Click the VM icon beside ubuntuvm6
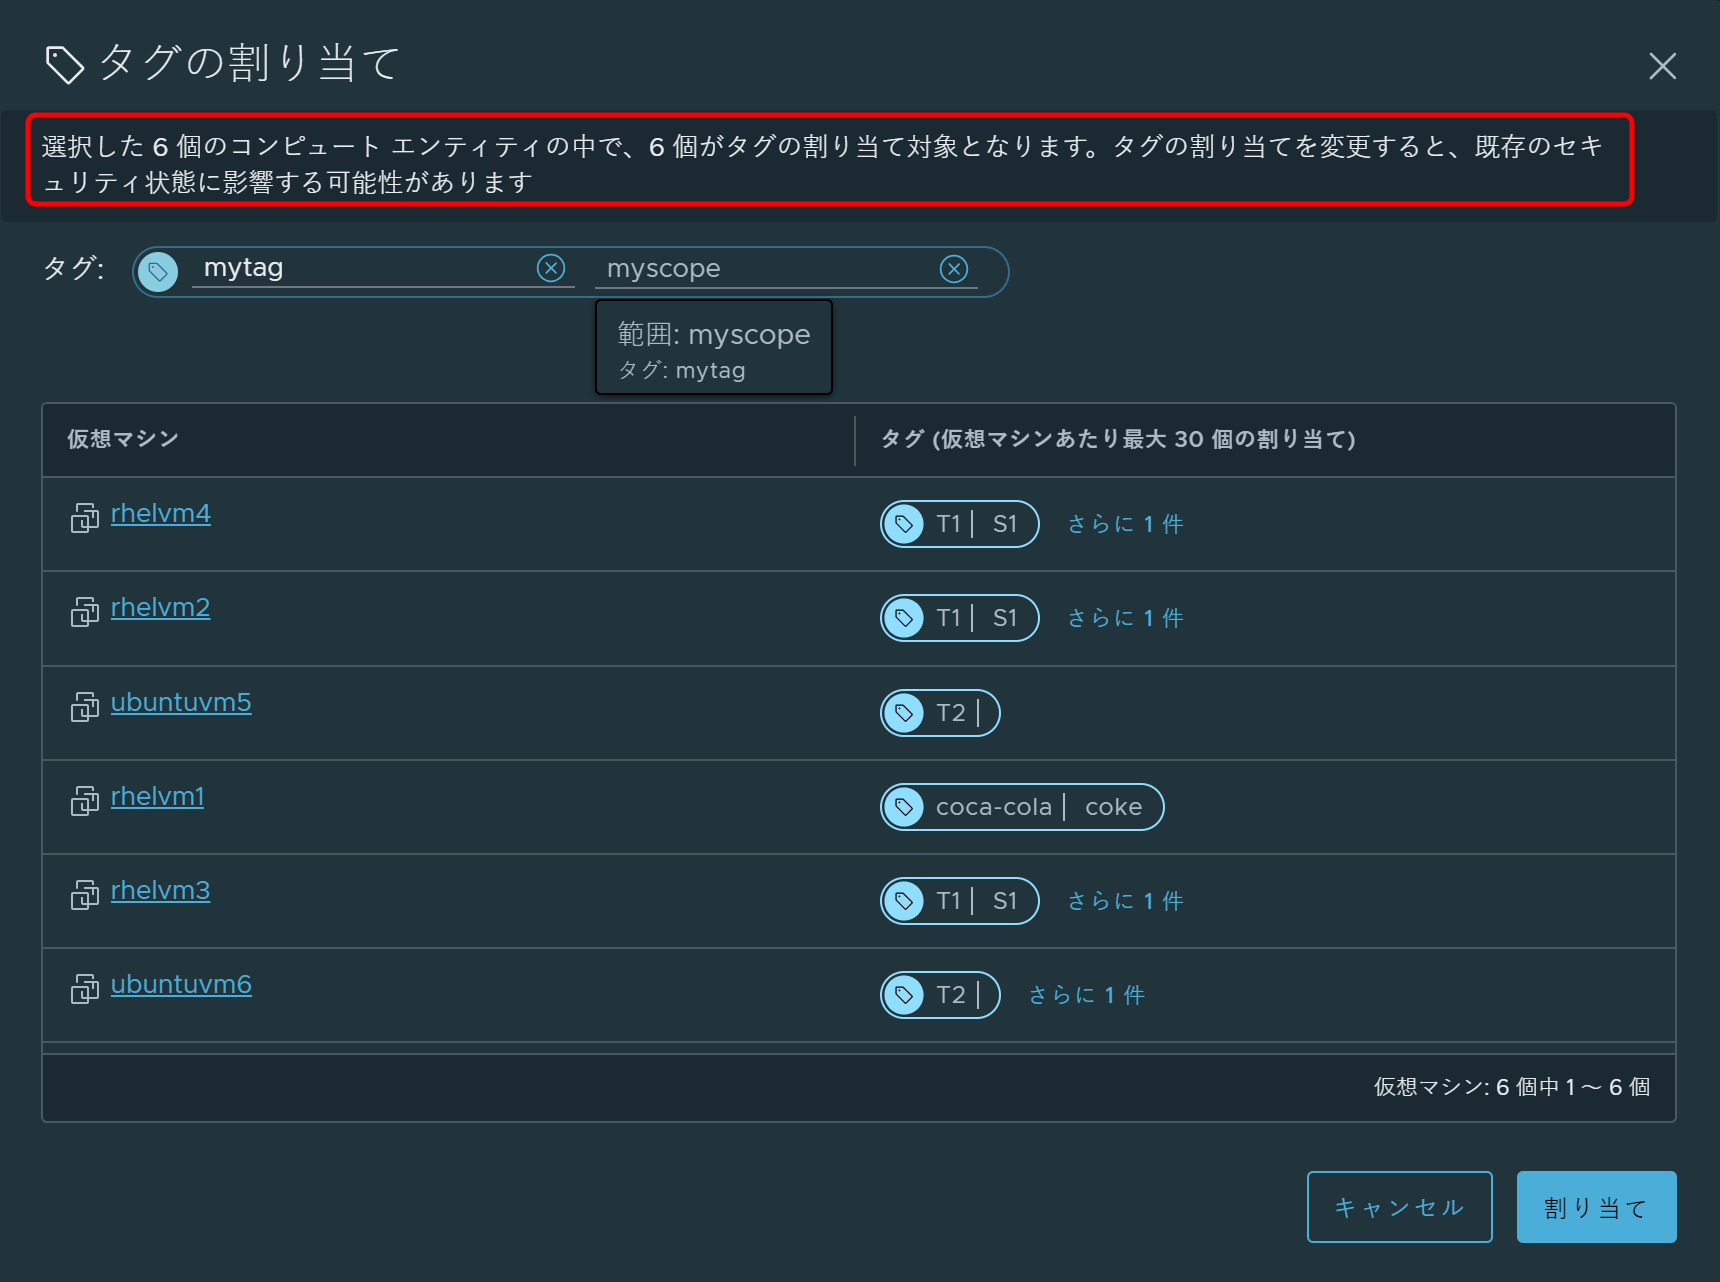This screenshot has width=1720, height=1282. pyautogui.click(x=85, y=989)
